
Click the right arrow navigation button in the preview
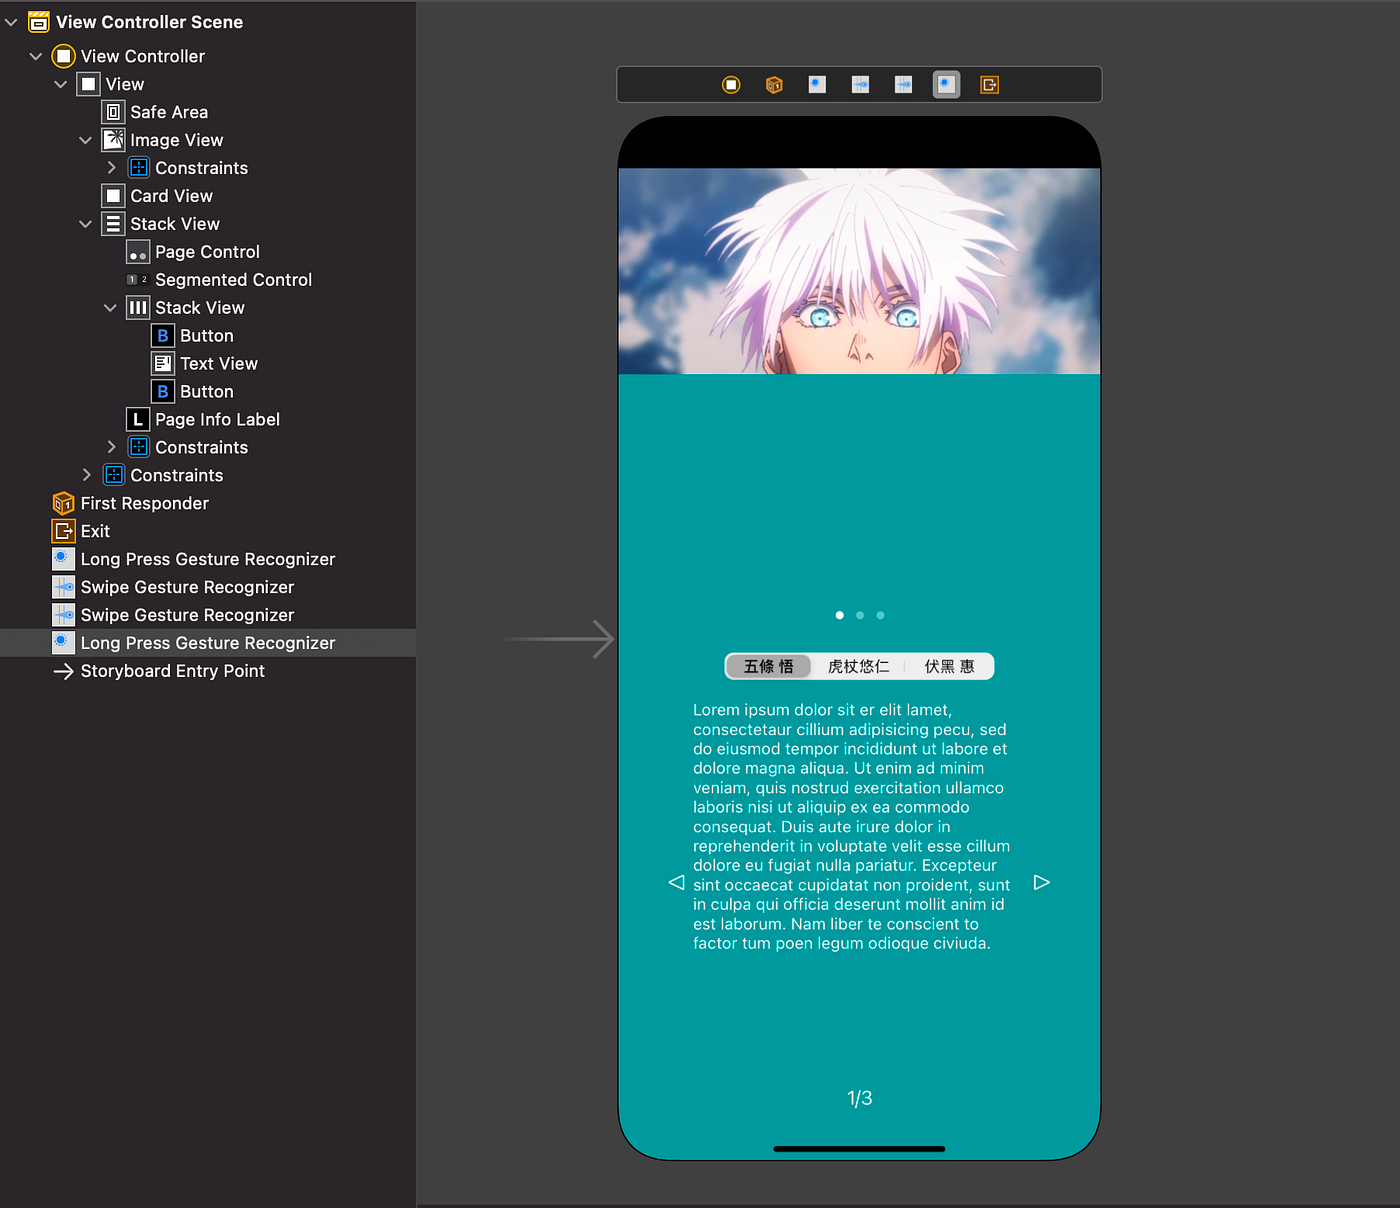[1041, 882]
